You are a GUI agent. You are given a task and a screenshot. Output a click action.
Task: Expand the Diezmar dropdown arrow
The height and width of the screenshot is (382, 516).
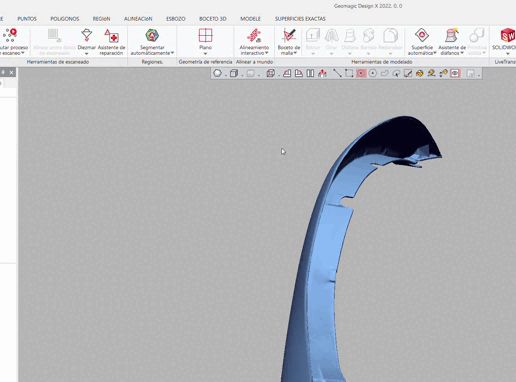click(x=87, y=54)
